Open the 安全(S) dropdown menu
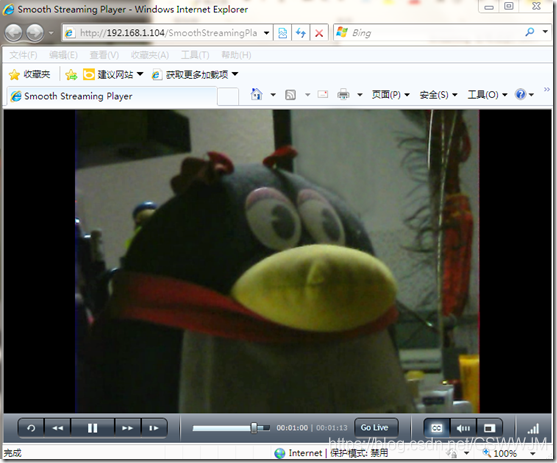Image resolution: width=557 pixels, height=463 pixels. point(438,95)
